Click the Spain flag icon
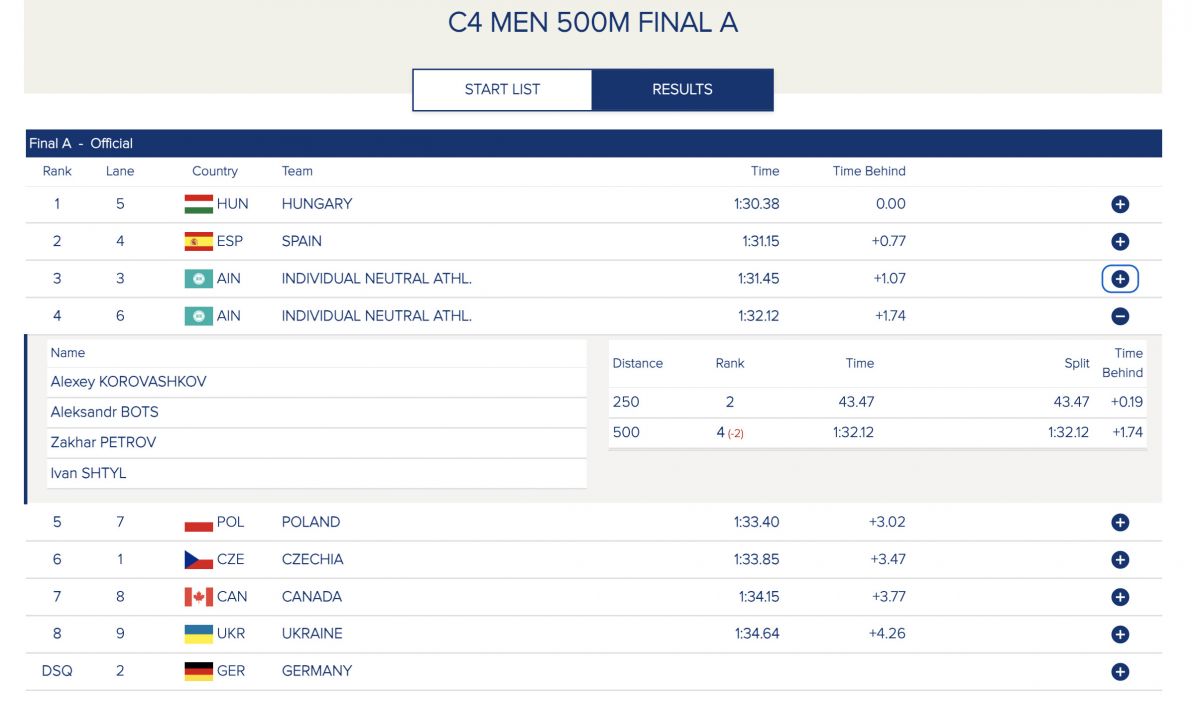Image resolution: width=1200 pixels, height=703 pixels. 199,241
